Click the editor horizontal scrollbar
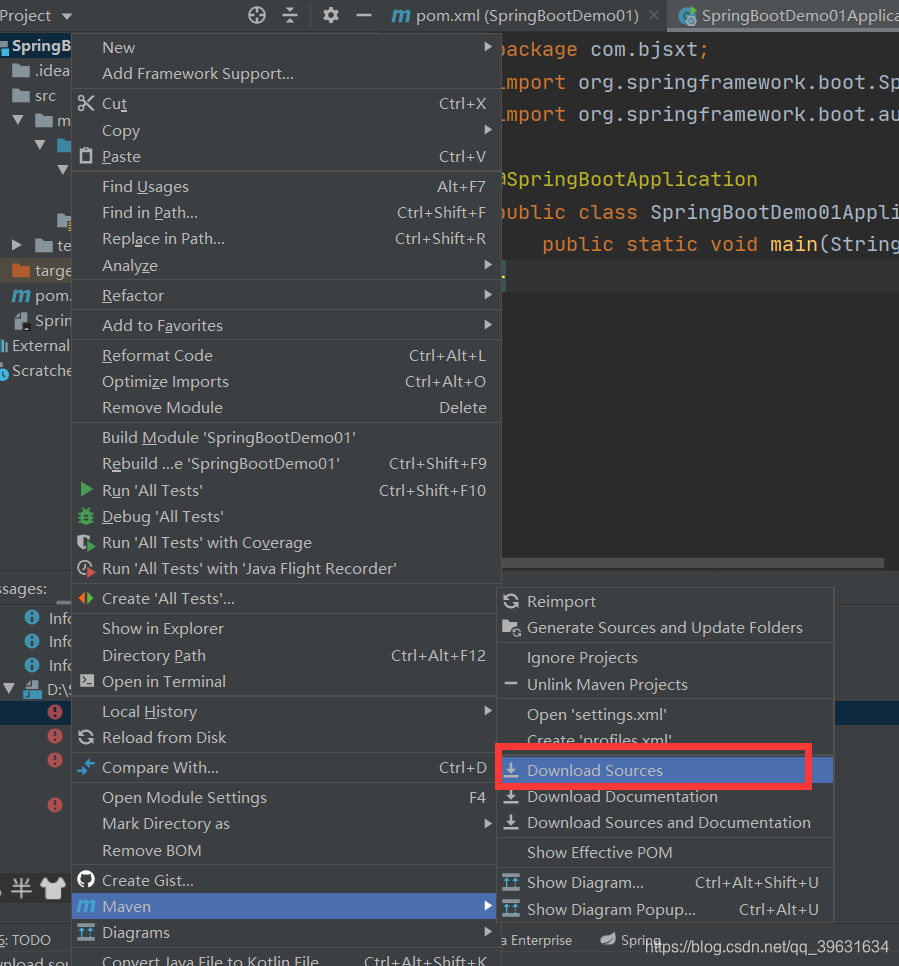This screenshot has height=966, width=899. pos(693,562)
